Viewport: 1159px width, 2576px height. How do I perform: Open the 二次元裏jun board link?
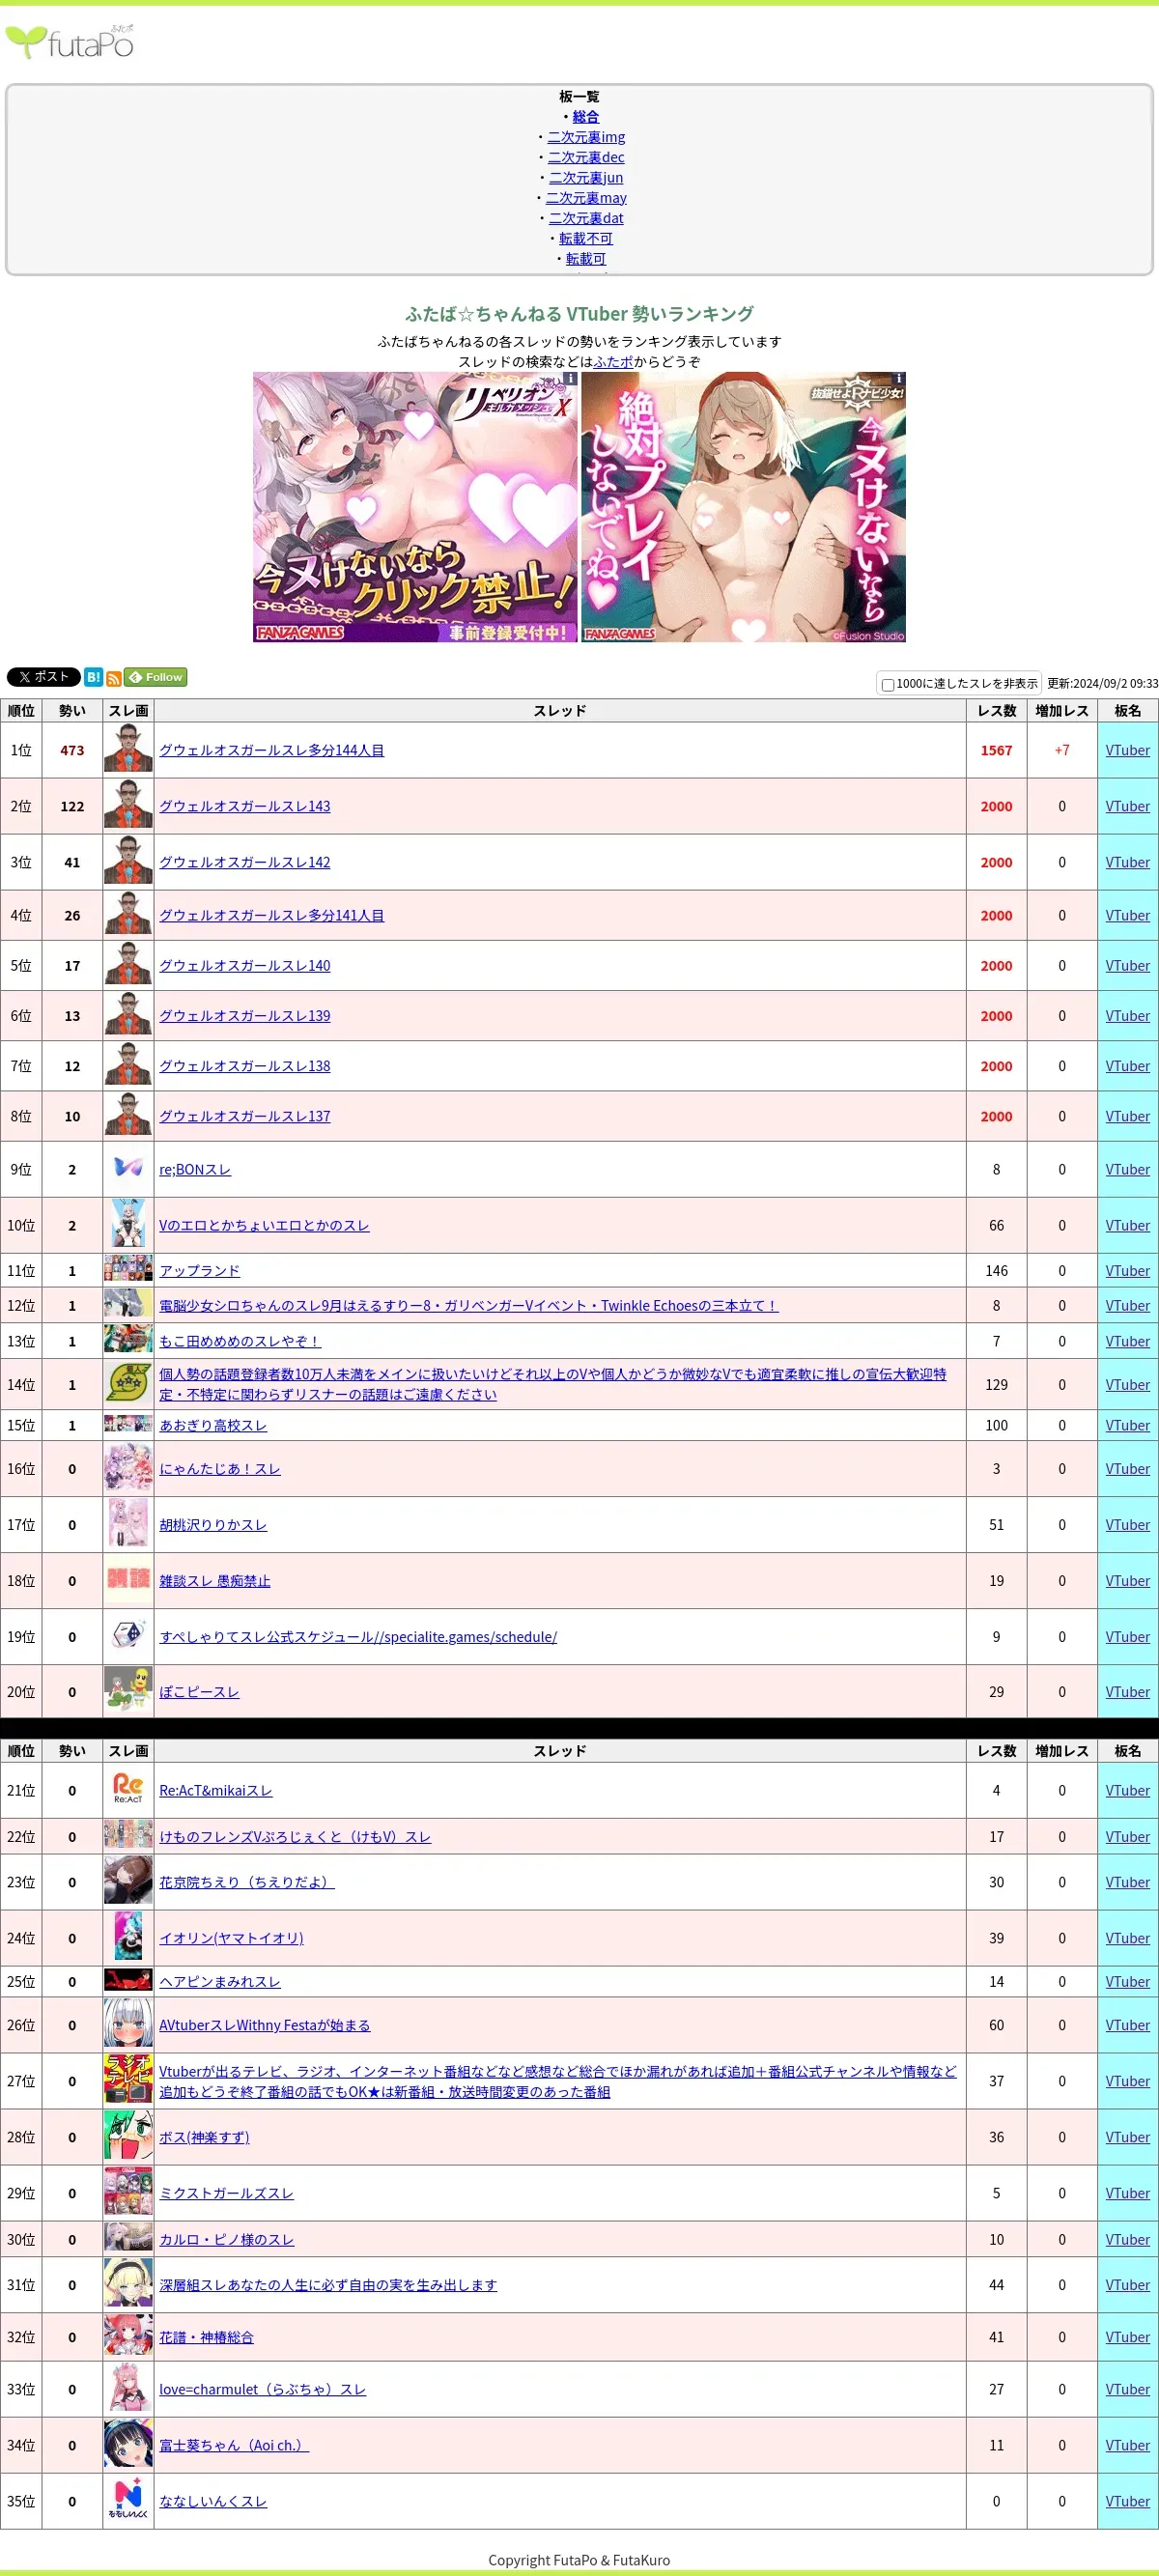point(586,178)
